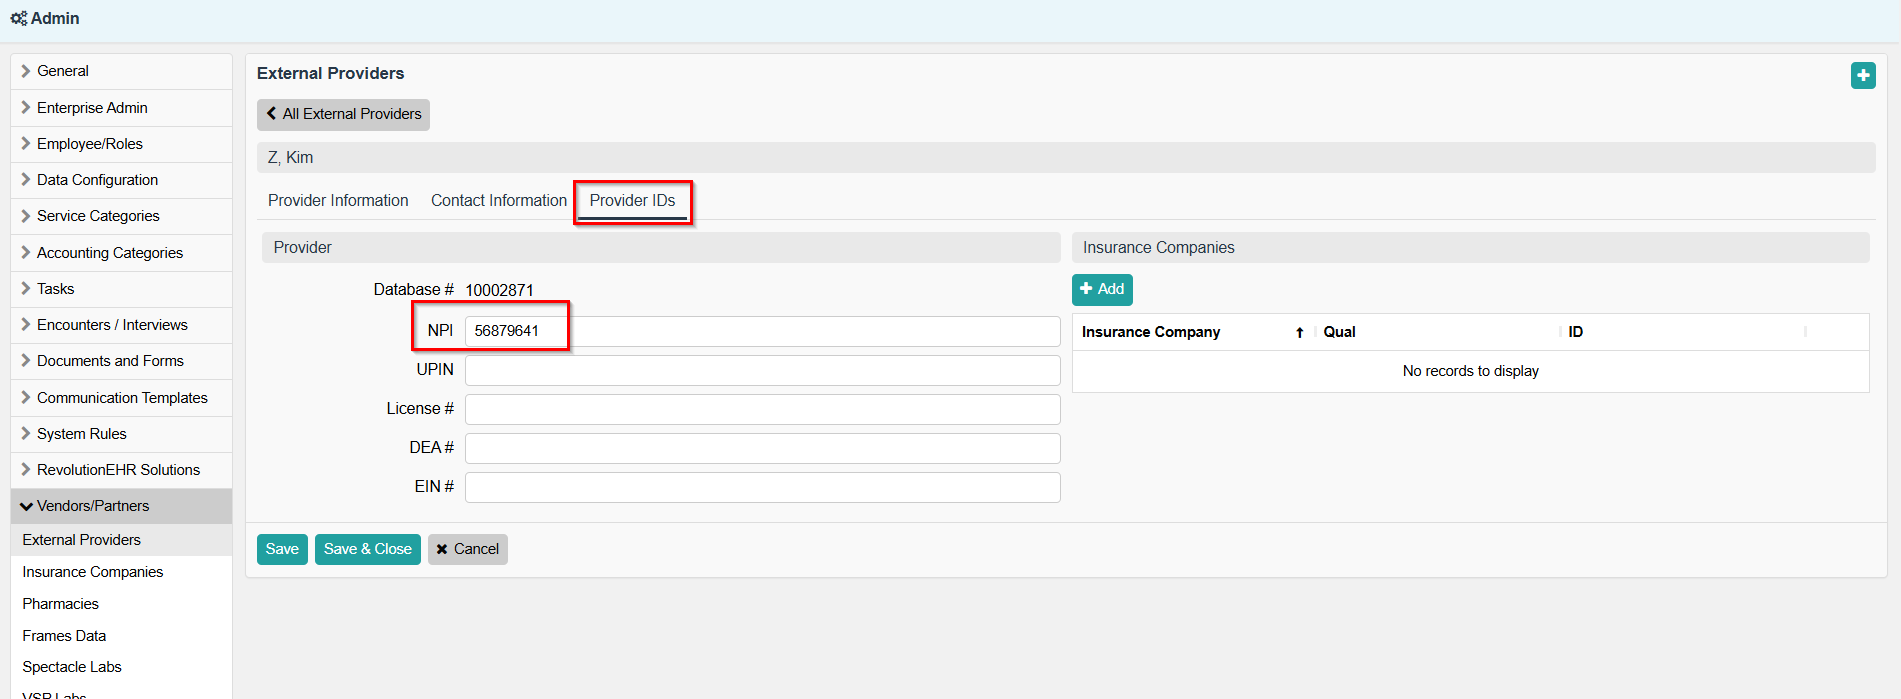1901x699 pixels.
Task: Cancel editing the provider
Action: (x=467, y=549)
